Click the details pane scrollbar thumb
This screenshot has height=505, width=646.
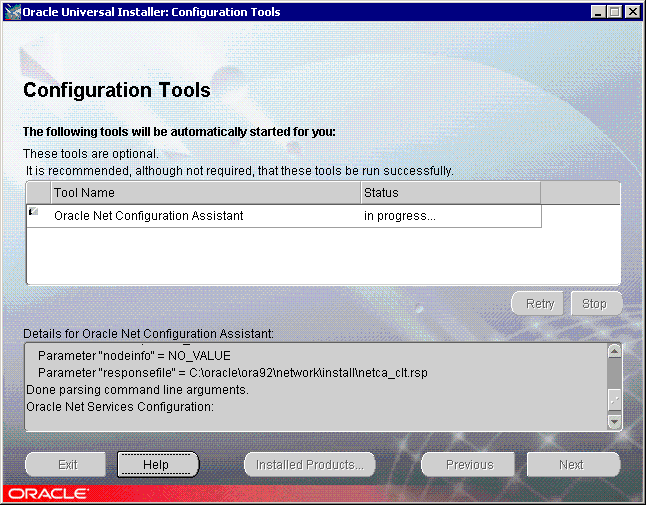click(x=615, y=397)
